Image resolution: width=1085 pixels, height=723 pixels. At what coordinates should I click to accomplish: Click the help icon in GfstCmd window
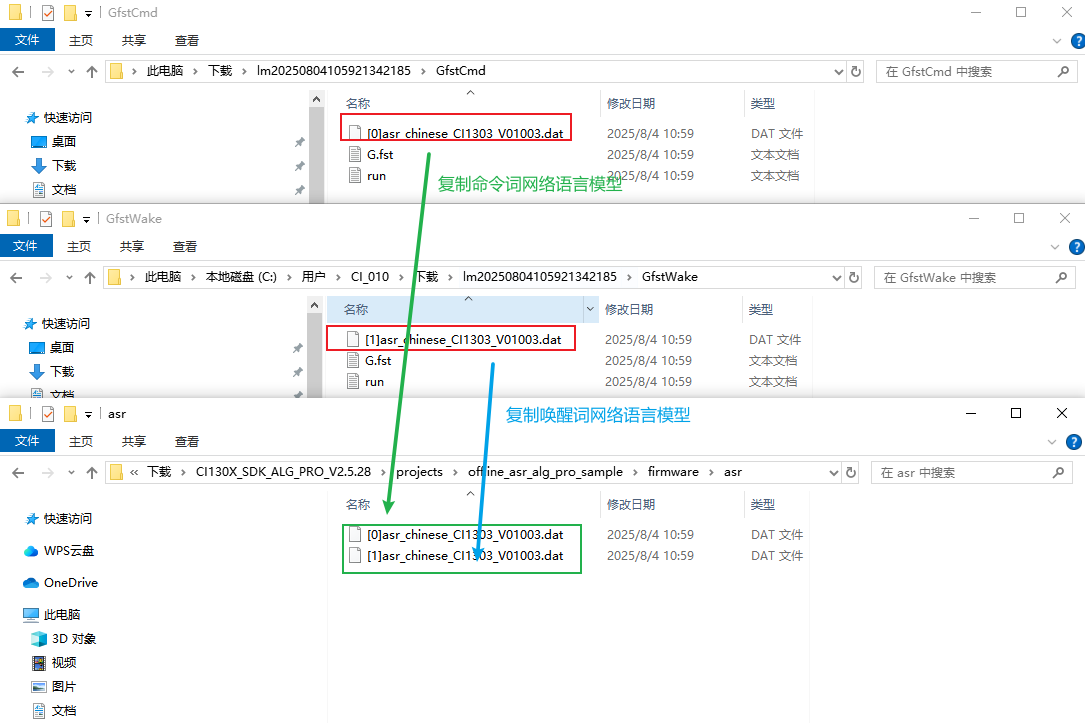click(1077, 41)
